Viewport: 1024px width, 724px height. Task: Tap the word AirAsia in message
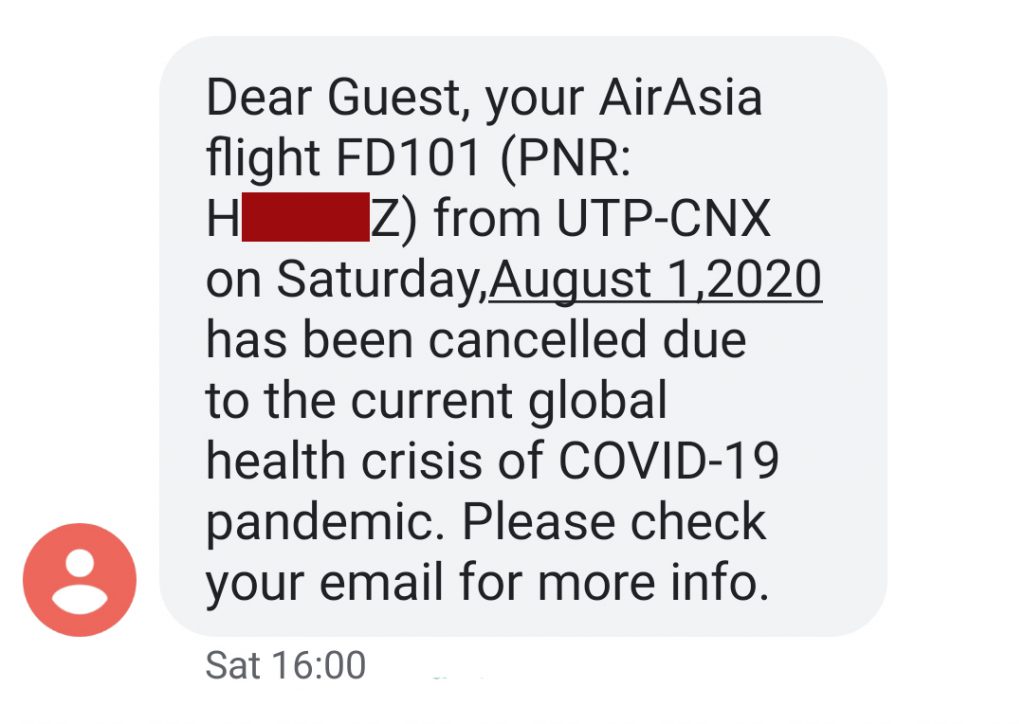point(680,97)
